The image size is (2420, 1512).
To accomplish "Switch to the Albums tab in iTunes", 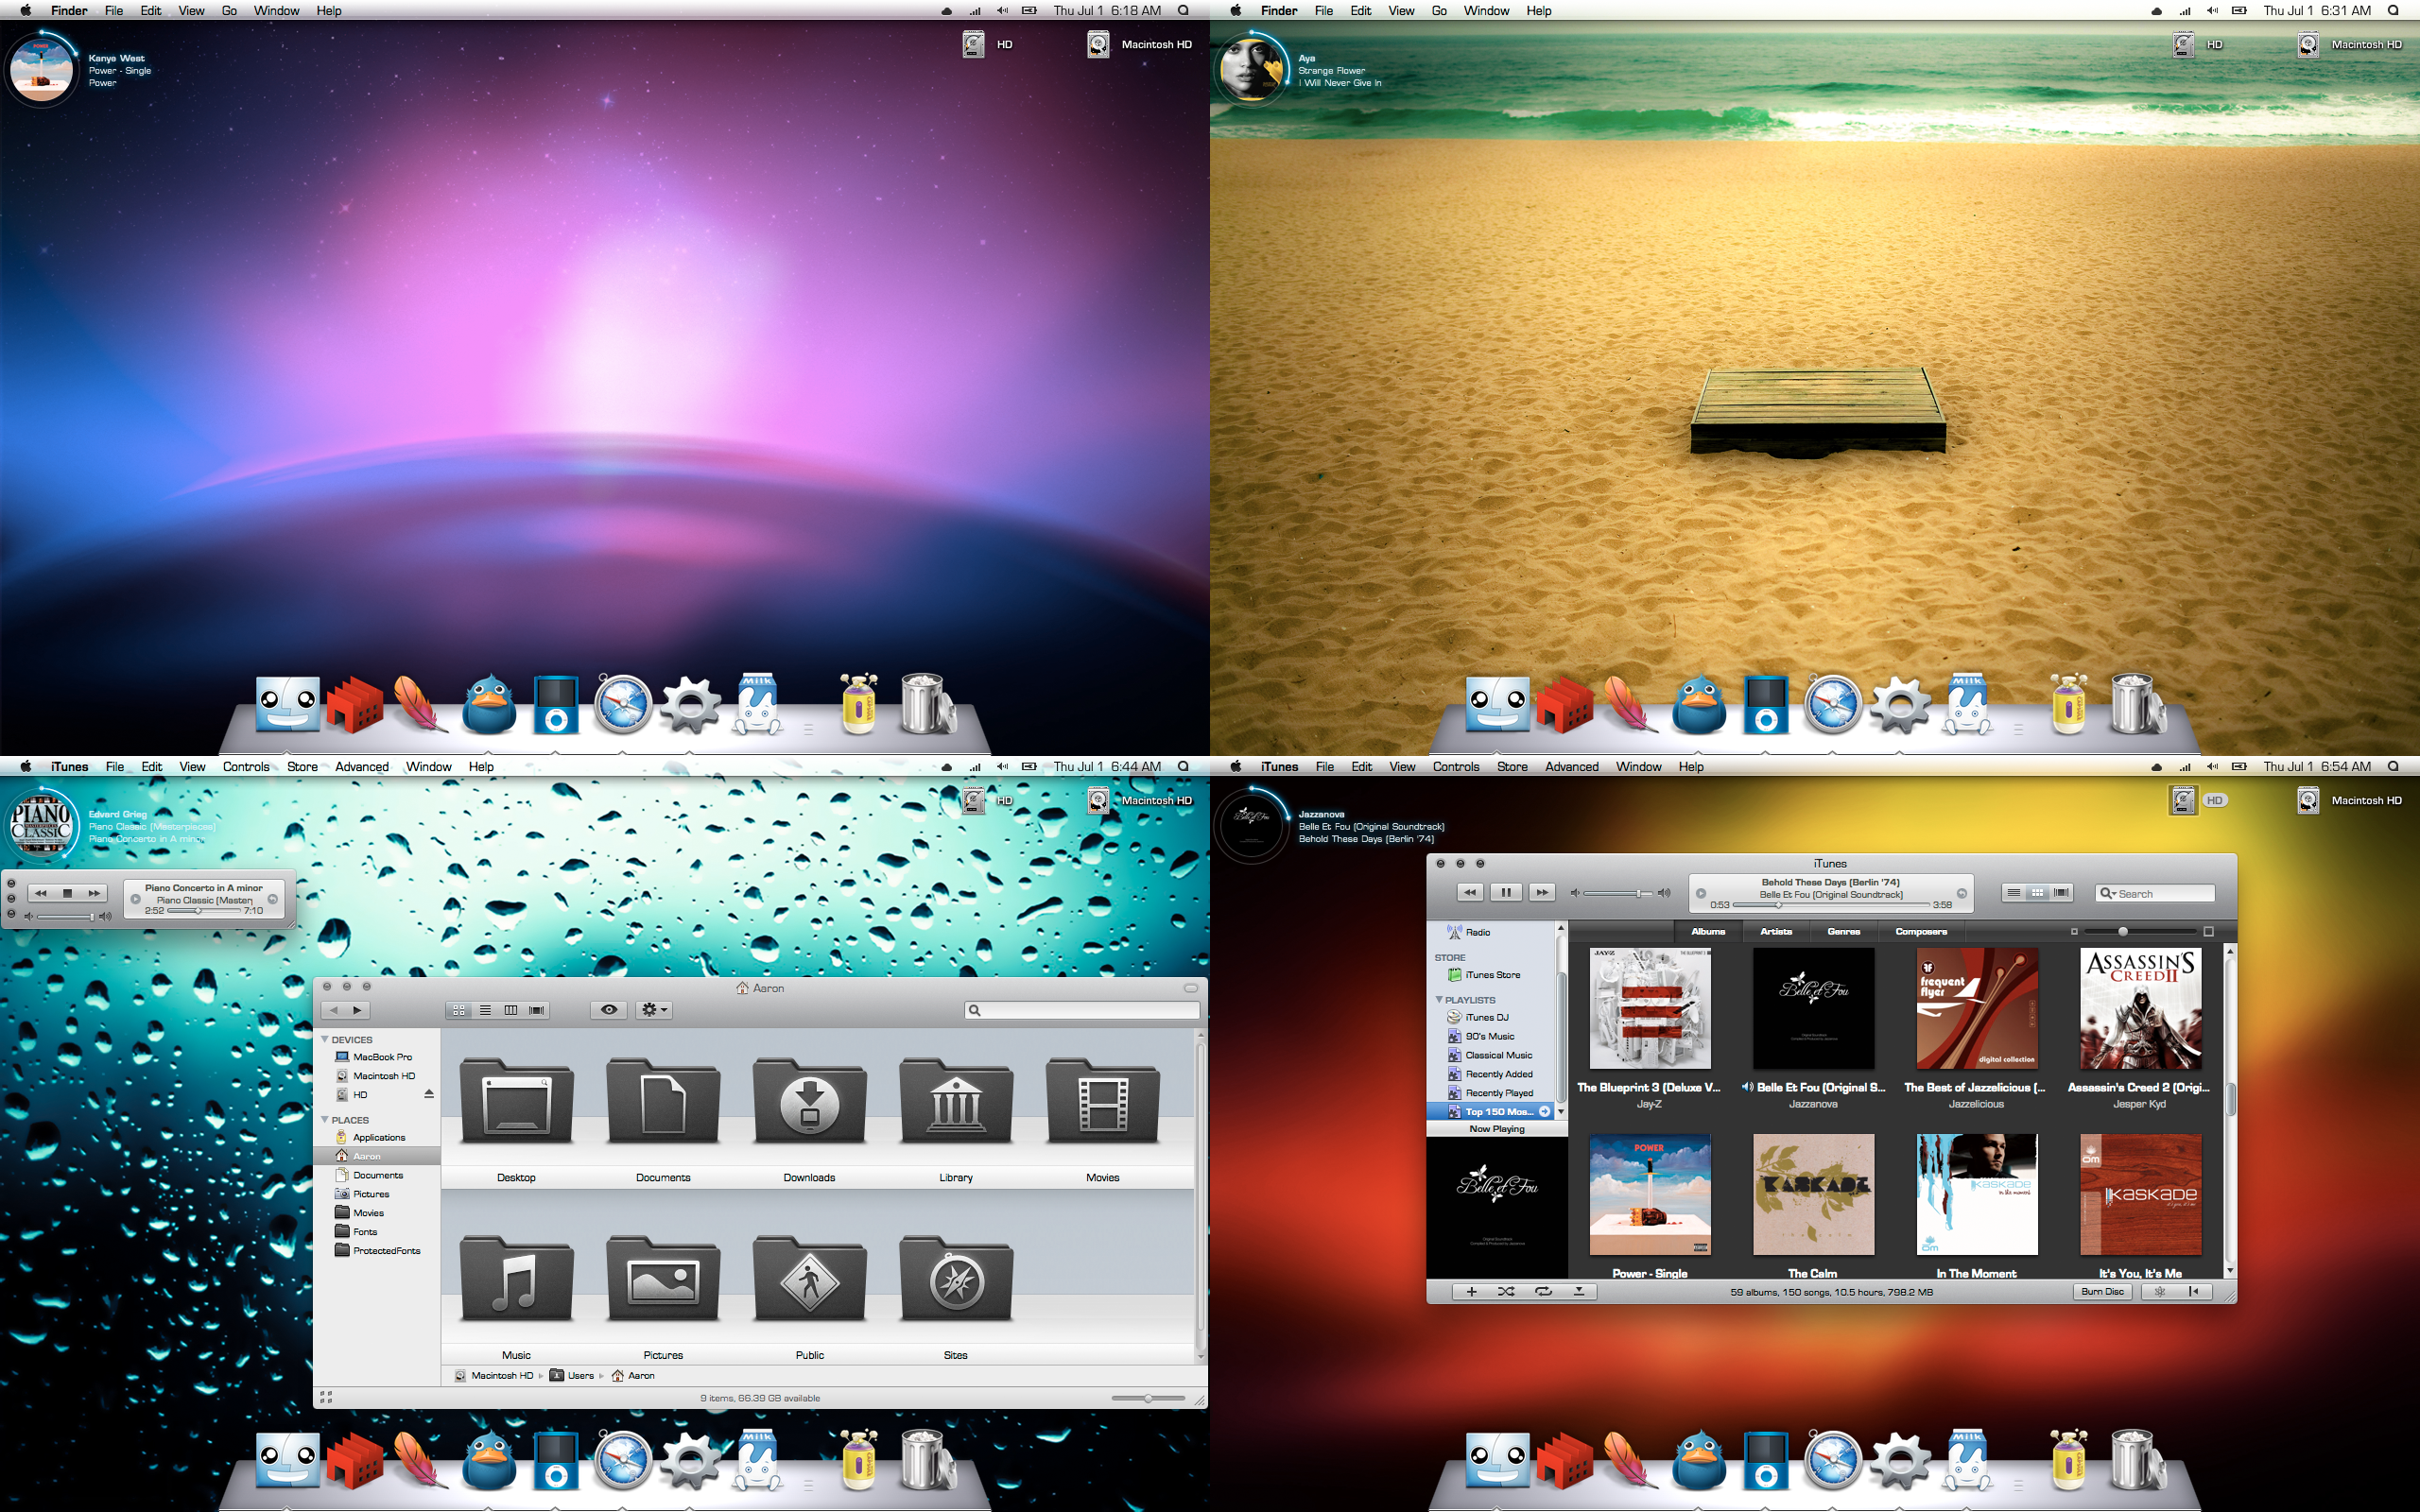I will 1708,931.
